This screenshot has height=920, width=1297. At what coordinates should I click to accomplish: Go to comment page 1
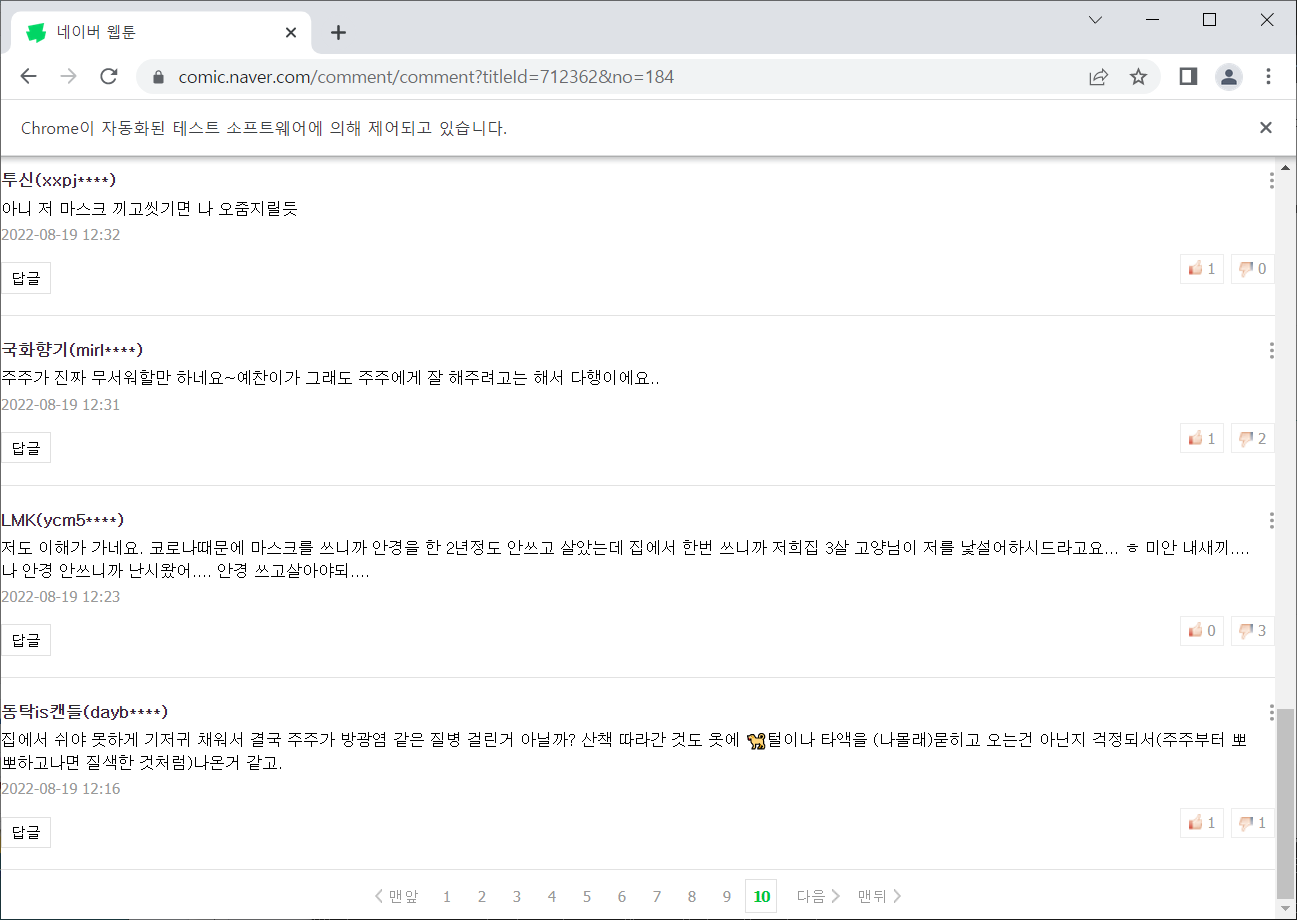click(x=447, y=896)
